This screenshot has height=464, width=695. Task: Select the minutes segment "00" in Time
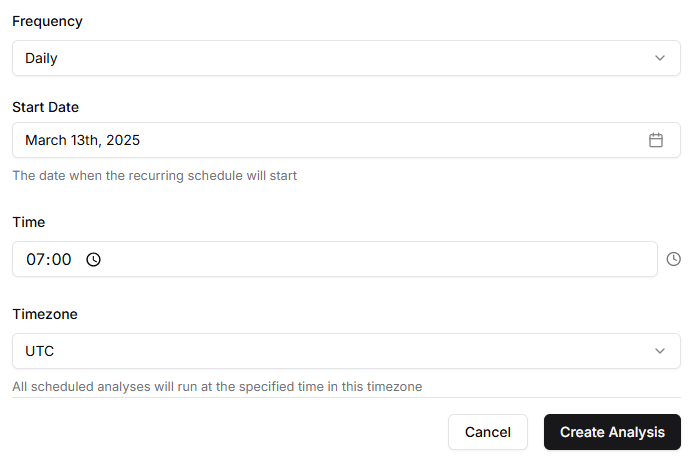click(x=61, y=259)
